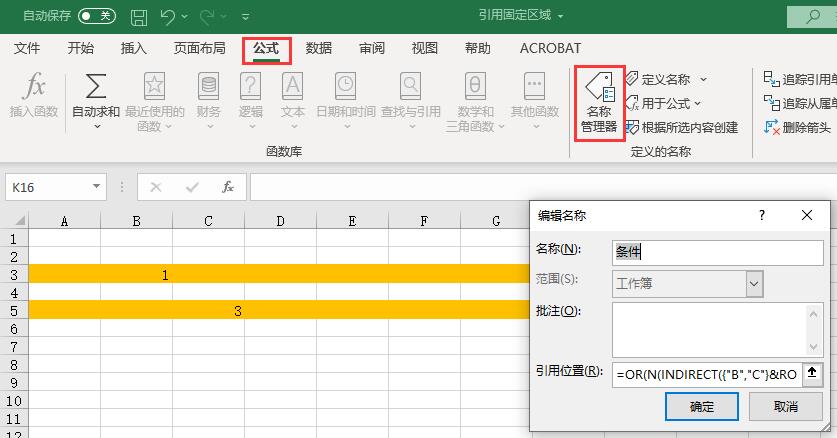
Task: Click the Insert Function fx ribbon icon
Action: pyautogui.click(x=34, y=87)
